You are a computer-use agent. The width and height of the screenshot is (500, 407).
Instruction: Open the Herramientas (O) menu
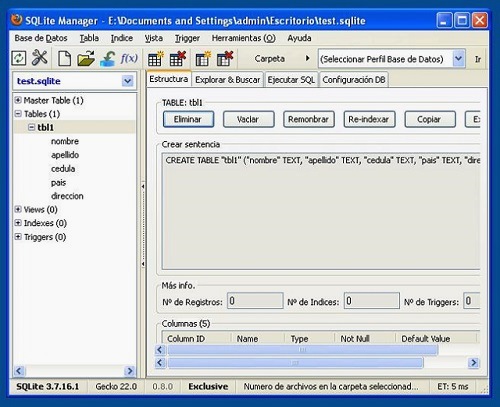[244, 38]
